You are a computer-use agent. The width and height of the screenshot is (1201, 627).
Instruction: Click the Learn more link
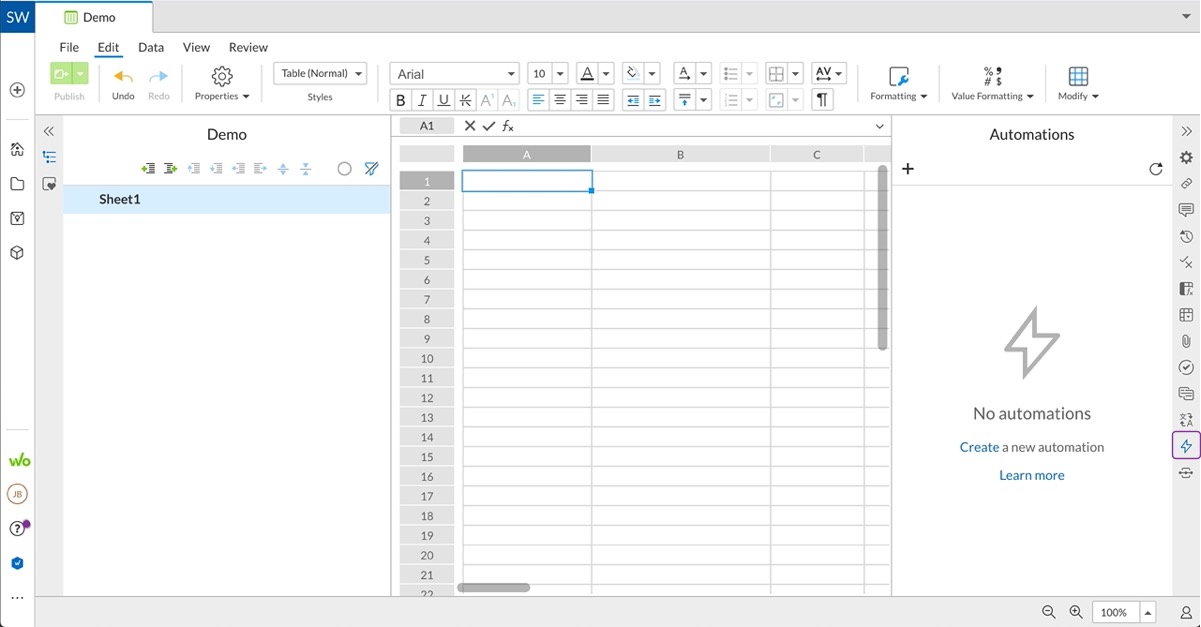(x=1032, y=475)
